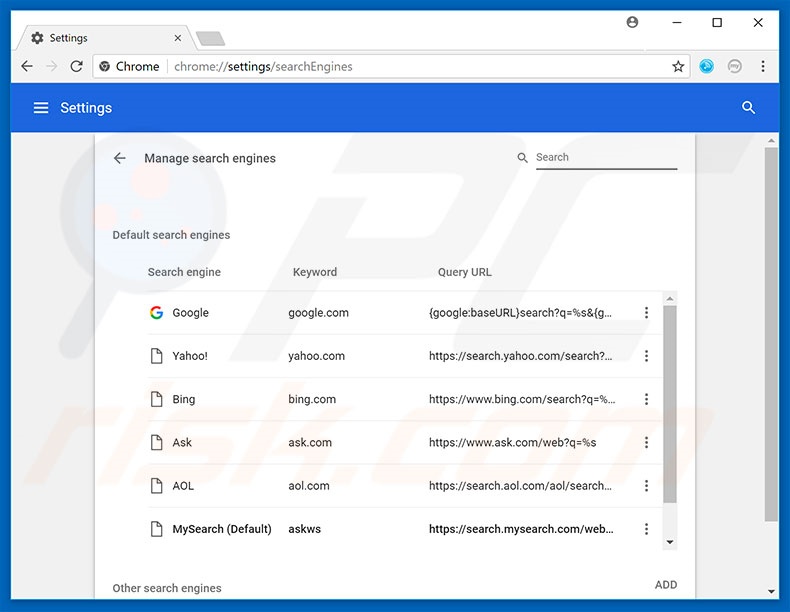This screenshot has height=612, width=790.
Task: Select the Bing engine name
Action: [x=184, y=399]
